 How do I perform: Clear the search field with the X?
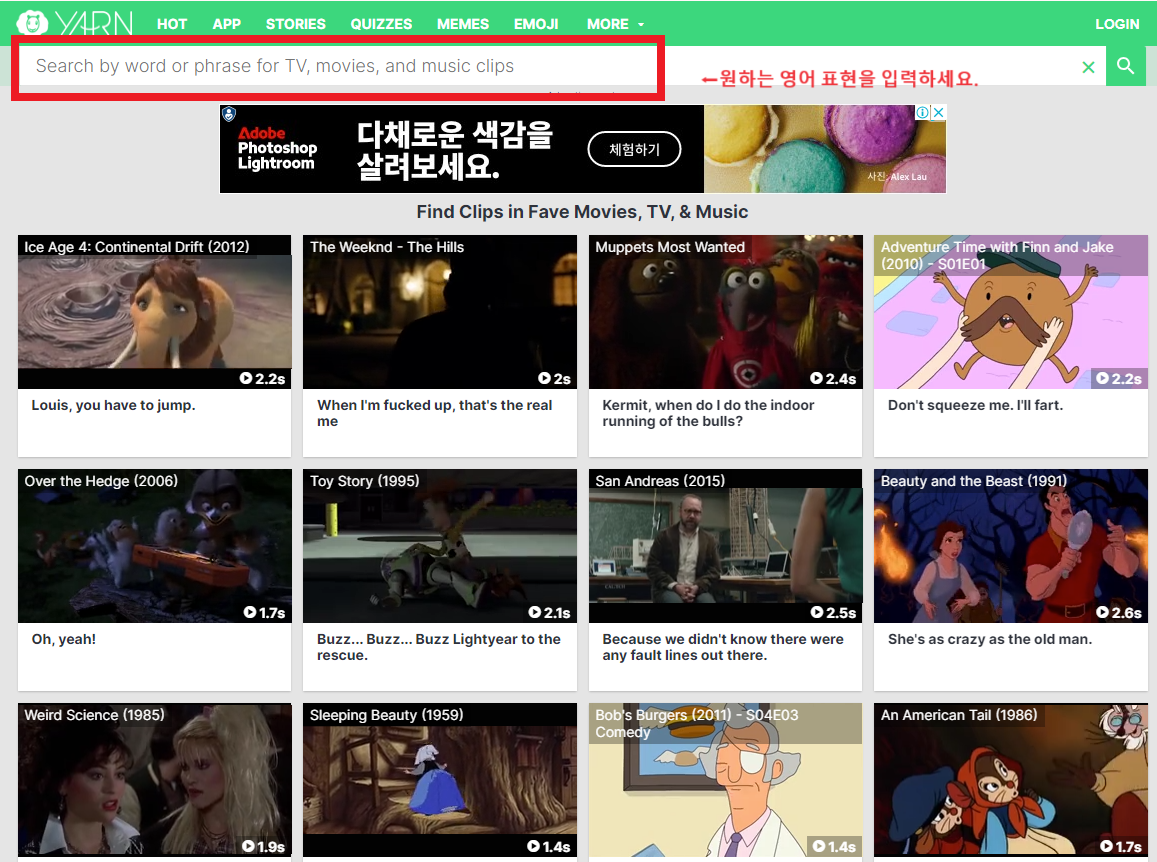[1088, 67]
